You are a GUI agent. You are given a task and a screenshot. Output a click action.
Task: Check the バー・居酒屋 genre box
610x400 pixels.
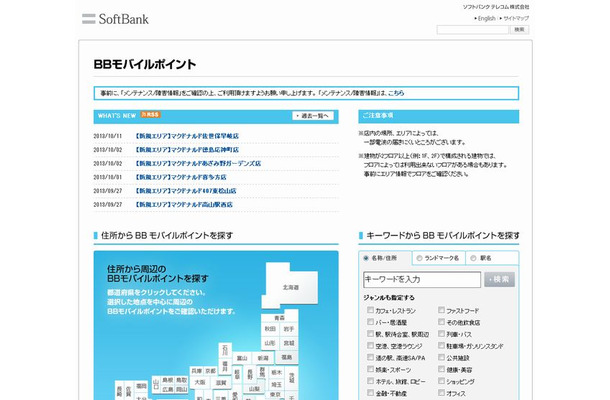370,322
